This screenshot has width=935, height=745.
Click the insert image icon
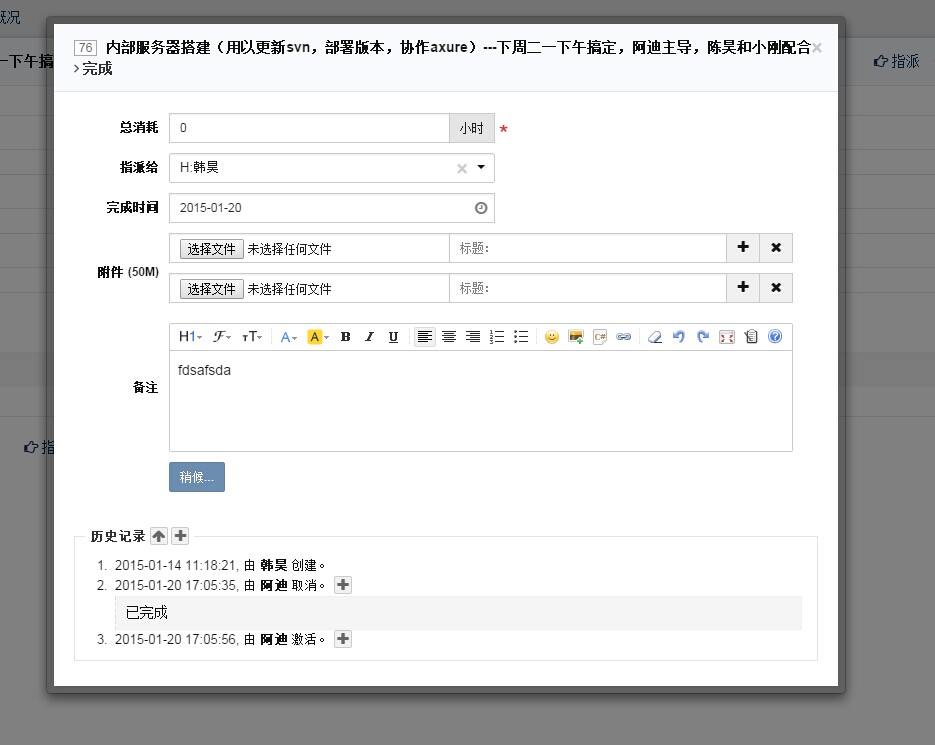pos(575,337)
